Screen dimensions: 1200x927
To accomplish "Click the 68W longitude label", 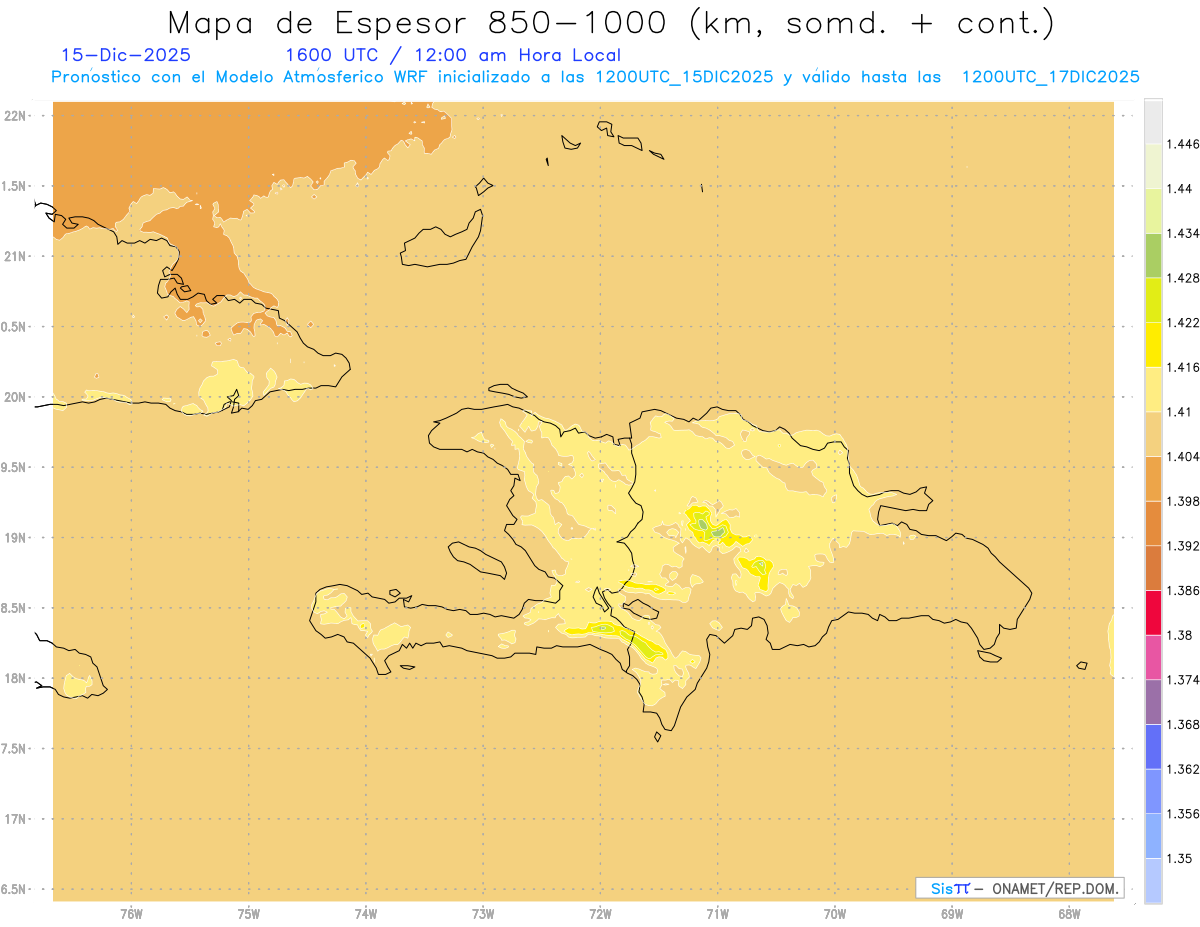I will point(1069,913).
